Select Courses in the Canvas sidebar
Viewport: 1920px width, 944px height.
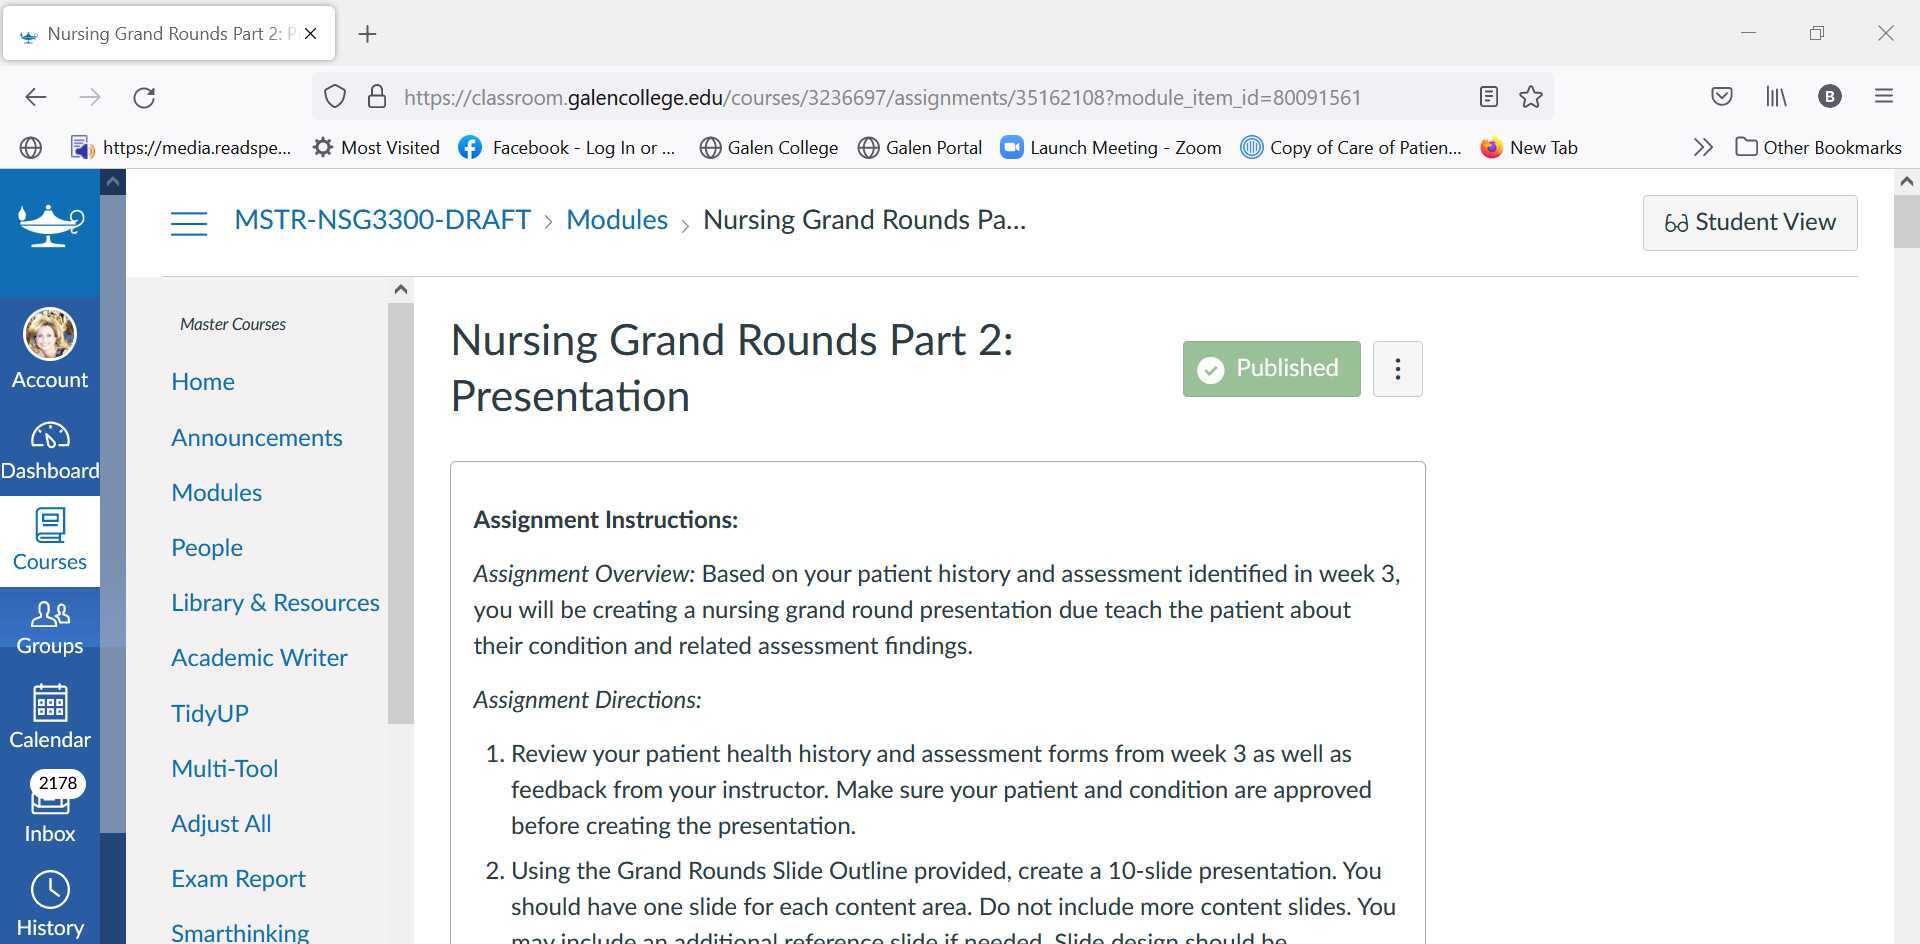(50, 540)
